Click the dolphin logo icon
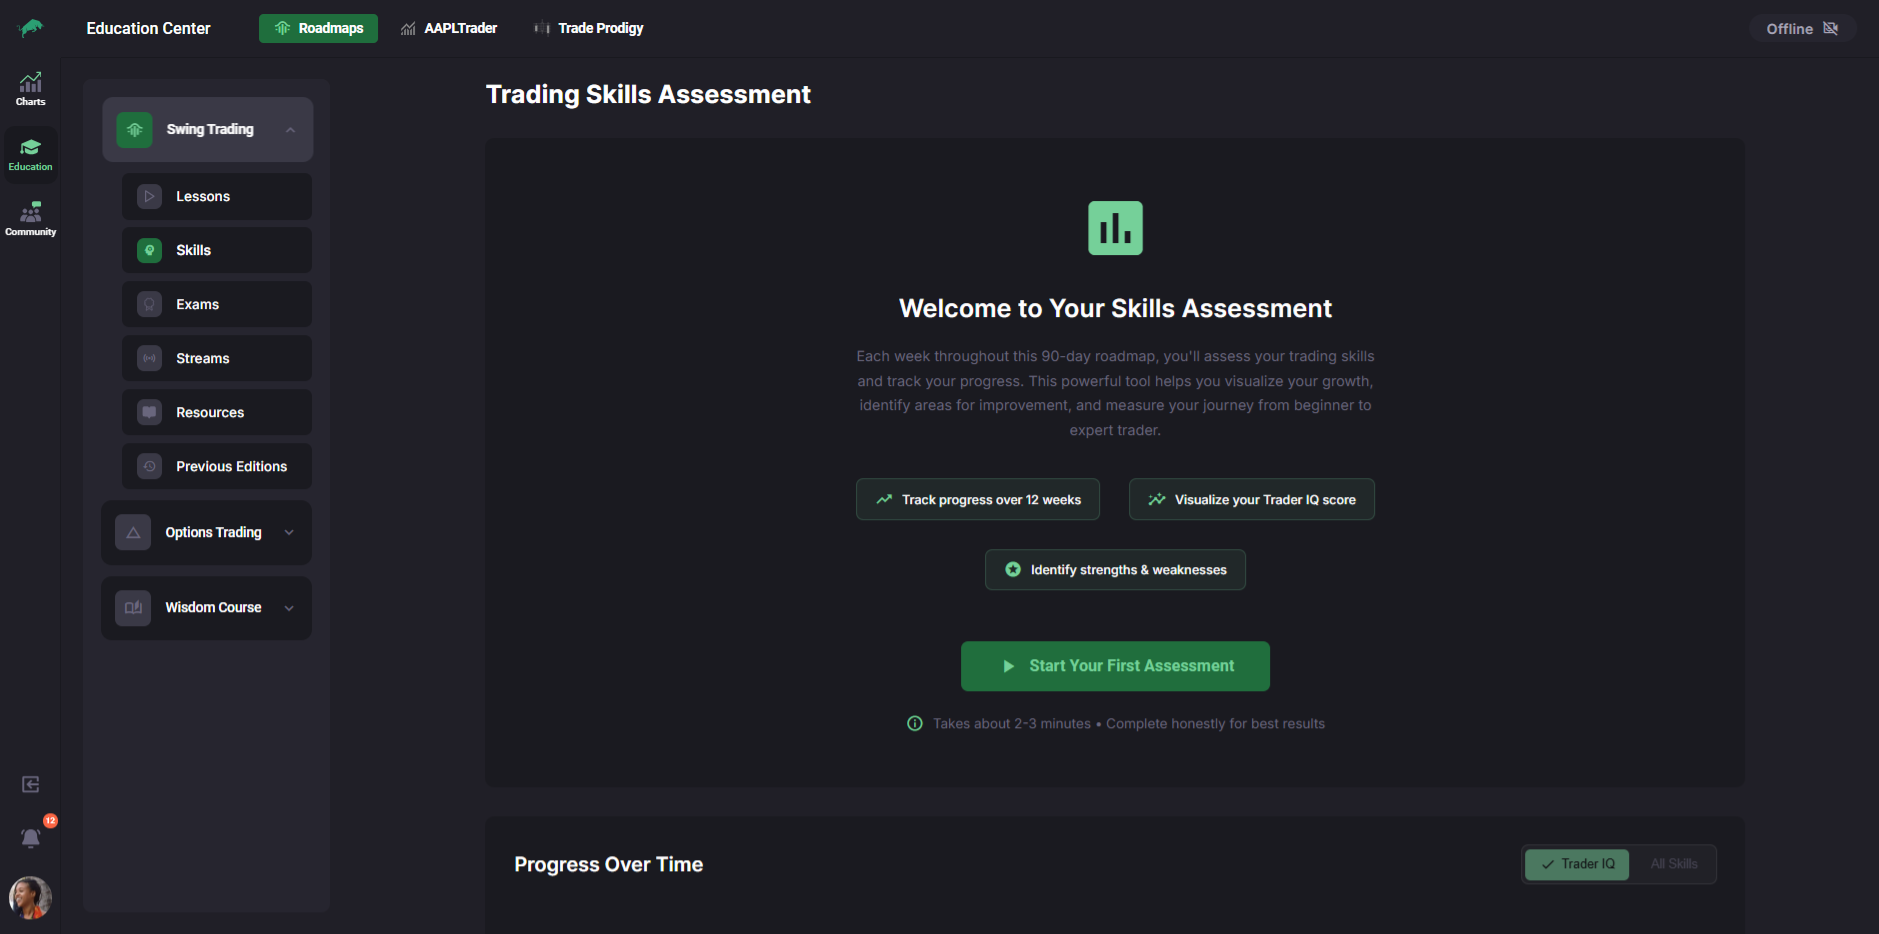 [x=31, y=28]
